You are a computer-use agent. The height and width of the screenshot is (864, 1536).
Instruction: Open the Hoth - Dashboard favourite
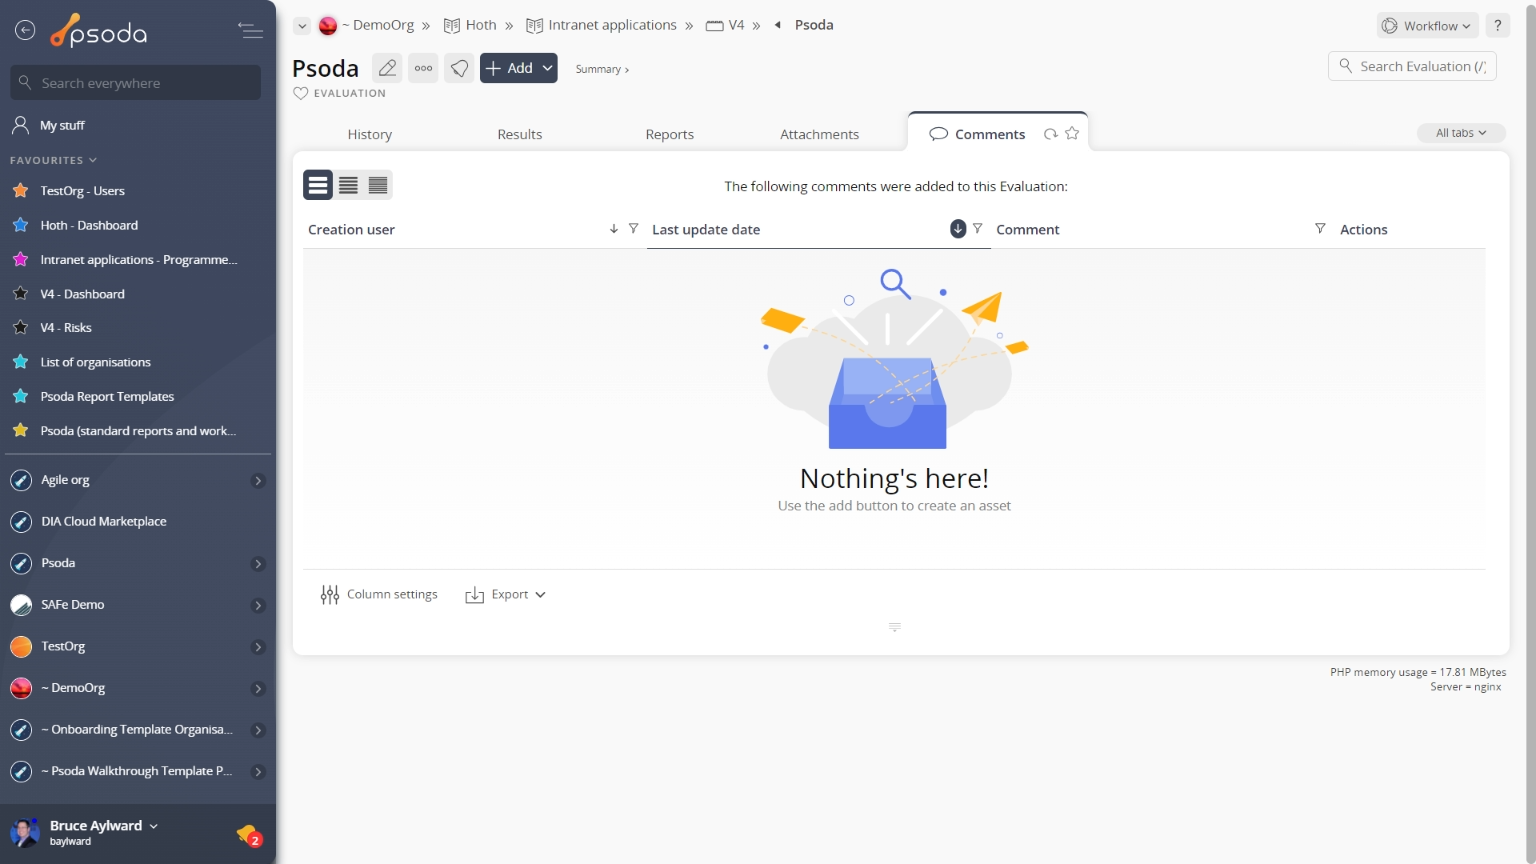click(89, 225)
